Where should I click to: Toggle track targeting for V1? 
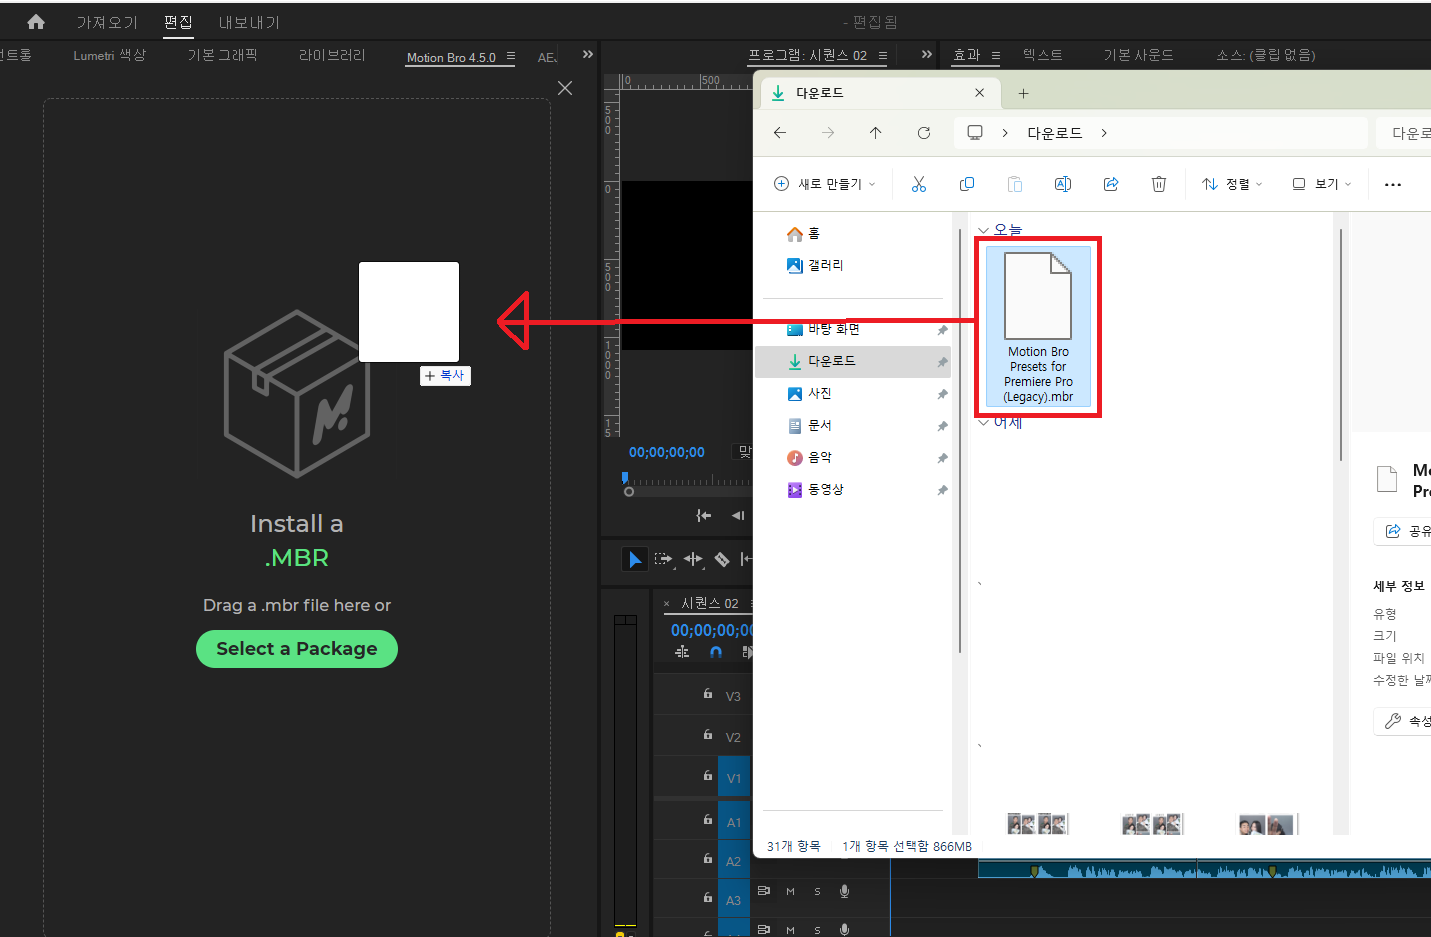click(734, 778)
